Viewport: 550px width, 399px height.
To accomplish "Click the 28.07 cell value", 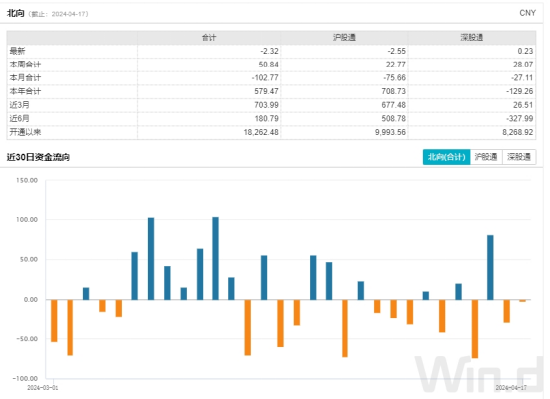I will [x=523, y=65].
